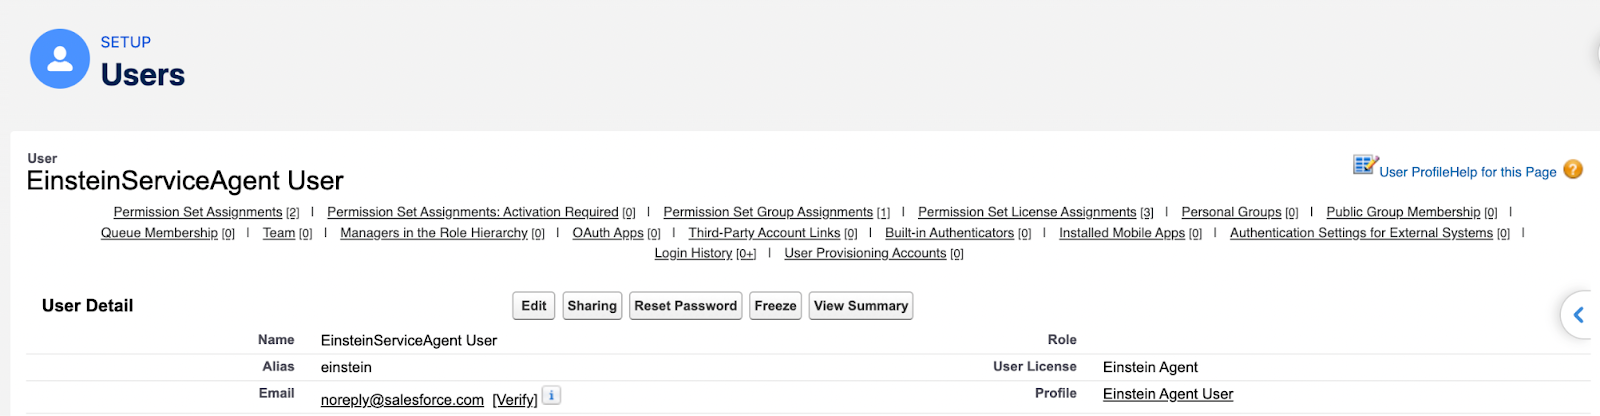Jump to Queue Membership section
Viewport: 1600px width, 416px height.
pos(159,233)
